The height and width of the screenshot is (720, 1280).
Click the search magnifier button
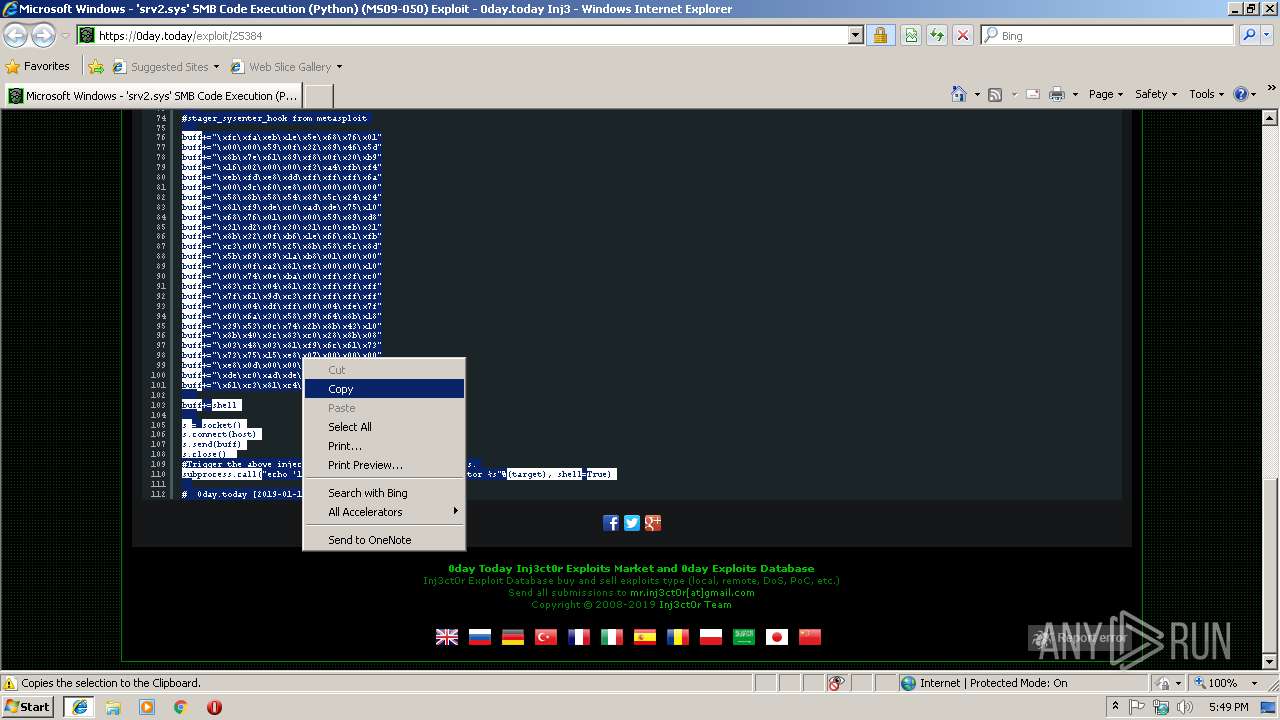coord(1248,35)
